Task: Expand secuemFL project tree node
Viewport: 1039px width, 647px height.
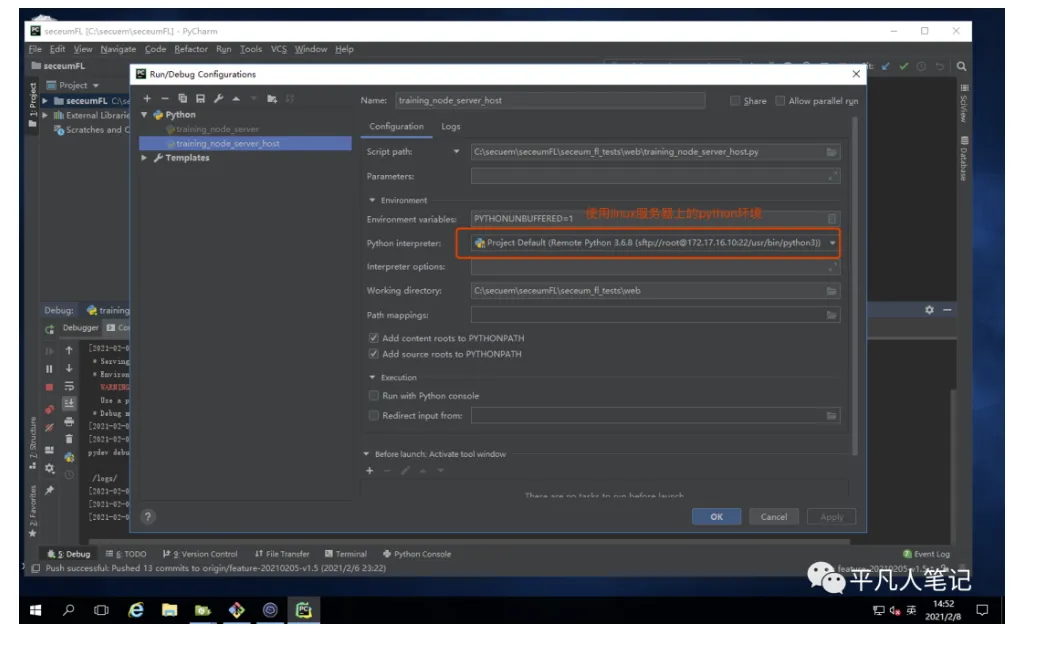Action: [x=45, y=101]
